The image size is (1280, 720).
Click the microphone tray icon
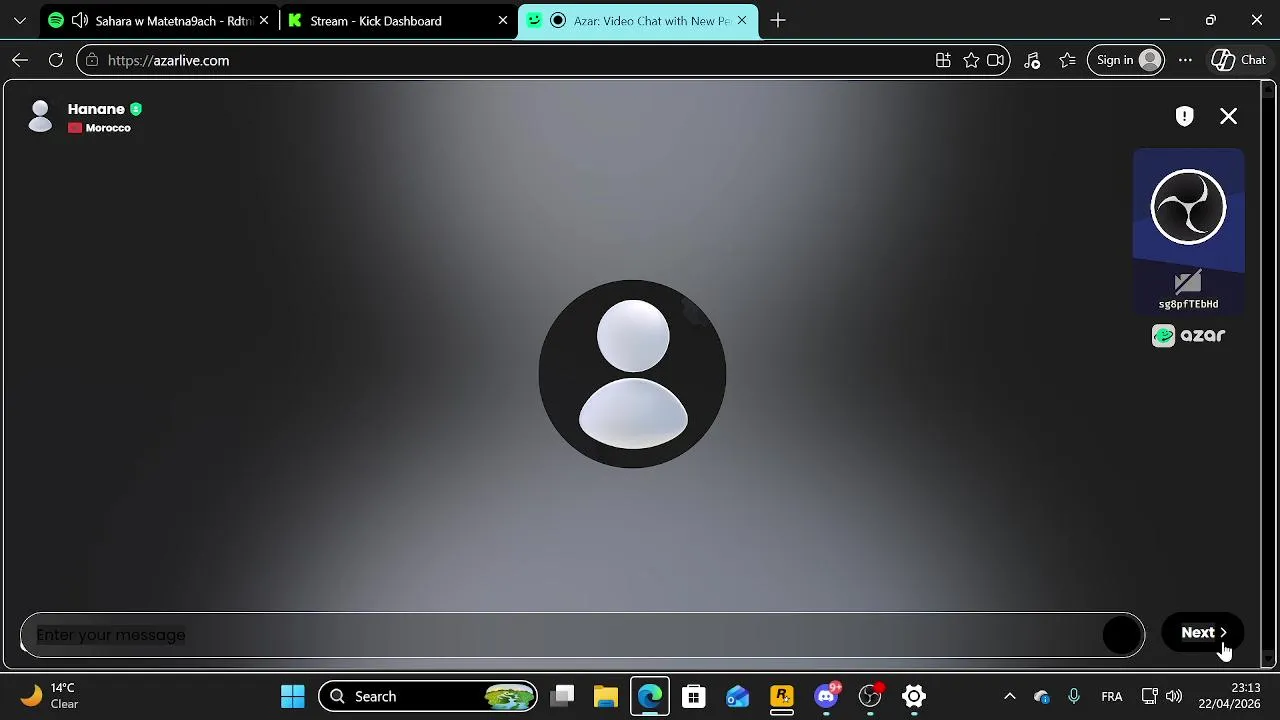click(x=1074, y=696)
